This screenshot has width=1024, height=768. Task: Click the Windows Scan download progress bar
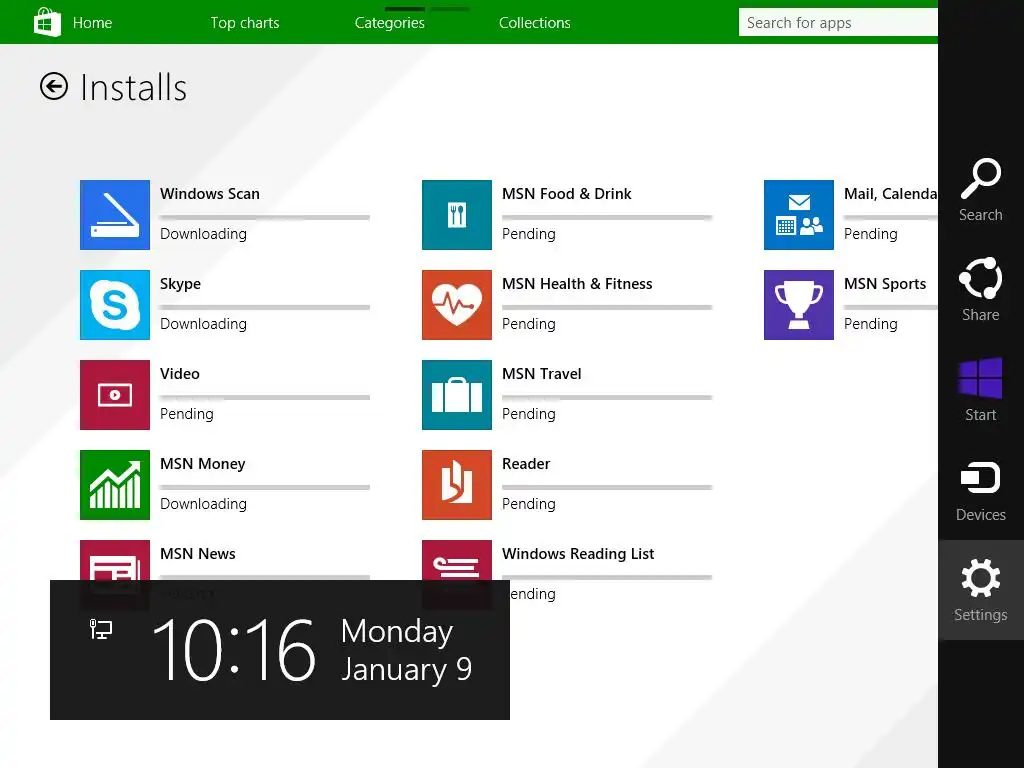265,217
